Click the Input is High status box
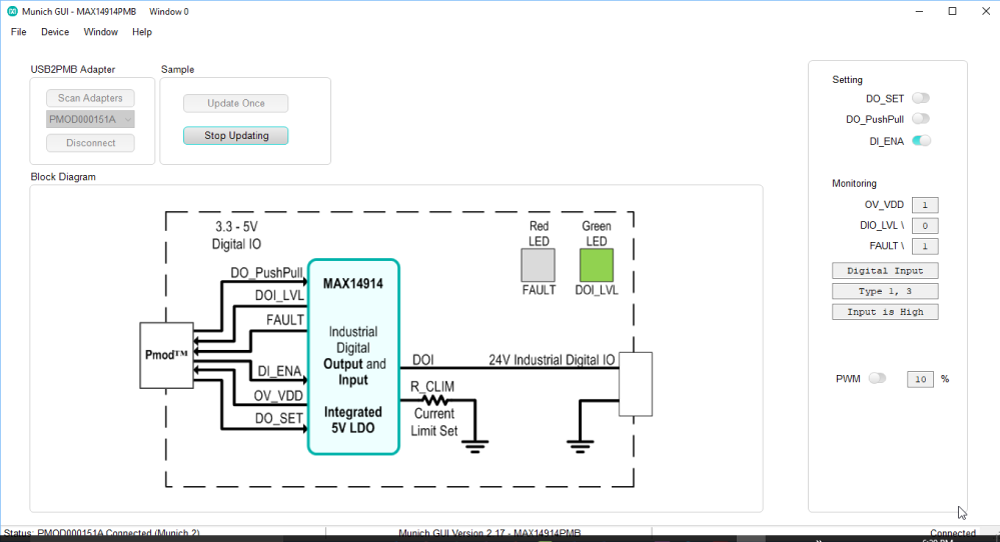Viewport: 1000px width, 542px height. [x=885, y=312]
